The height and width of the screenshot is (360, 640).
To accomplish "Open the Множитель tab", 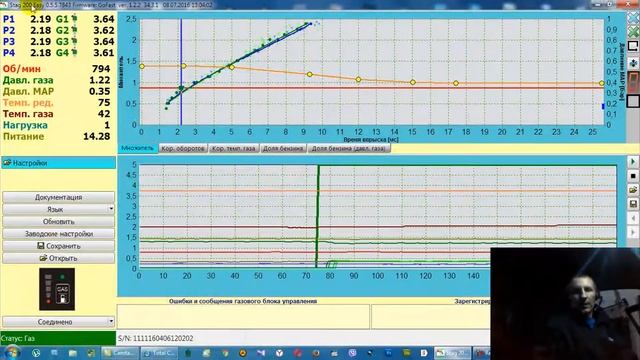I will pos(138,148).
